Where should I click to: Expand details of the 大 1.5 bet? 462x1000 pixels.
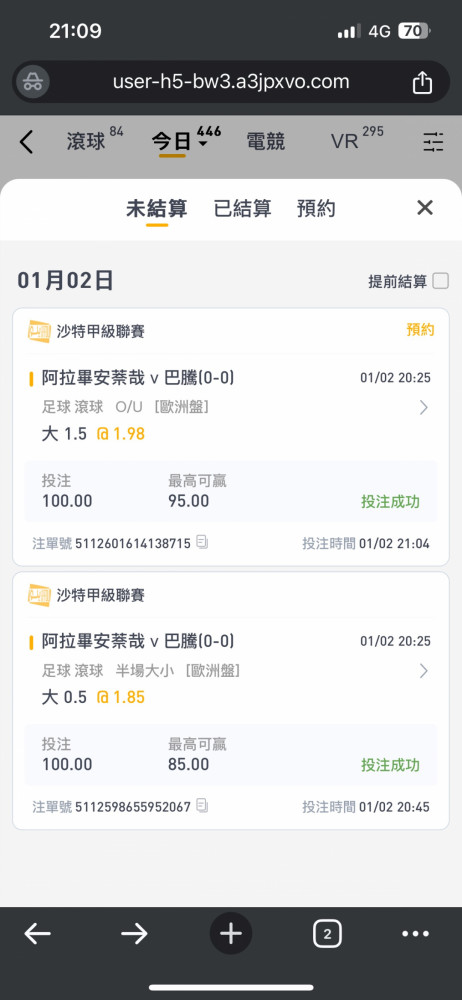click(x=423, y=408)
